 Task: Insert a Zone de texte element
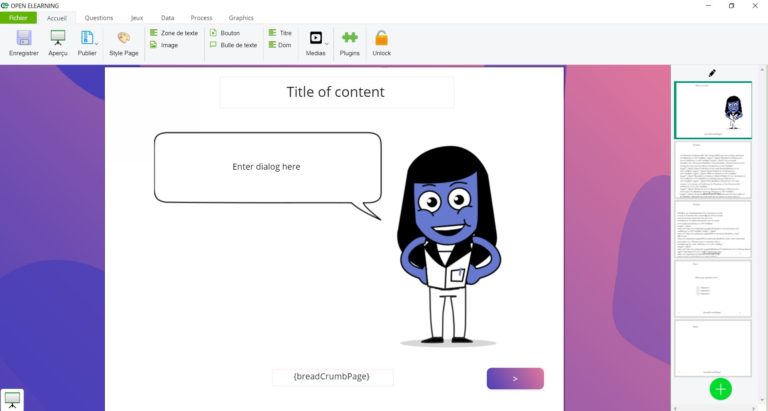pos(174,33)
